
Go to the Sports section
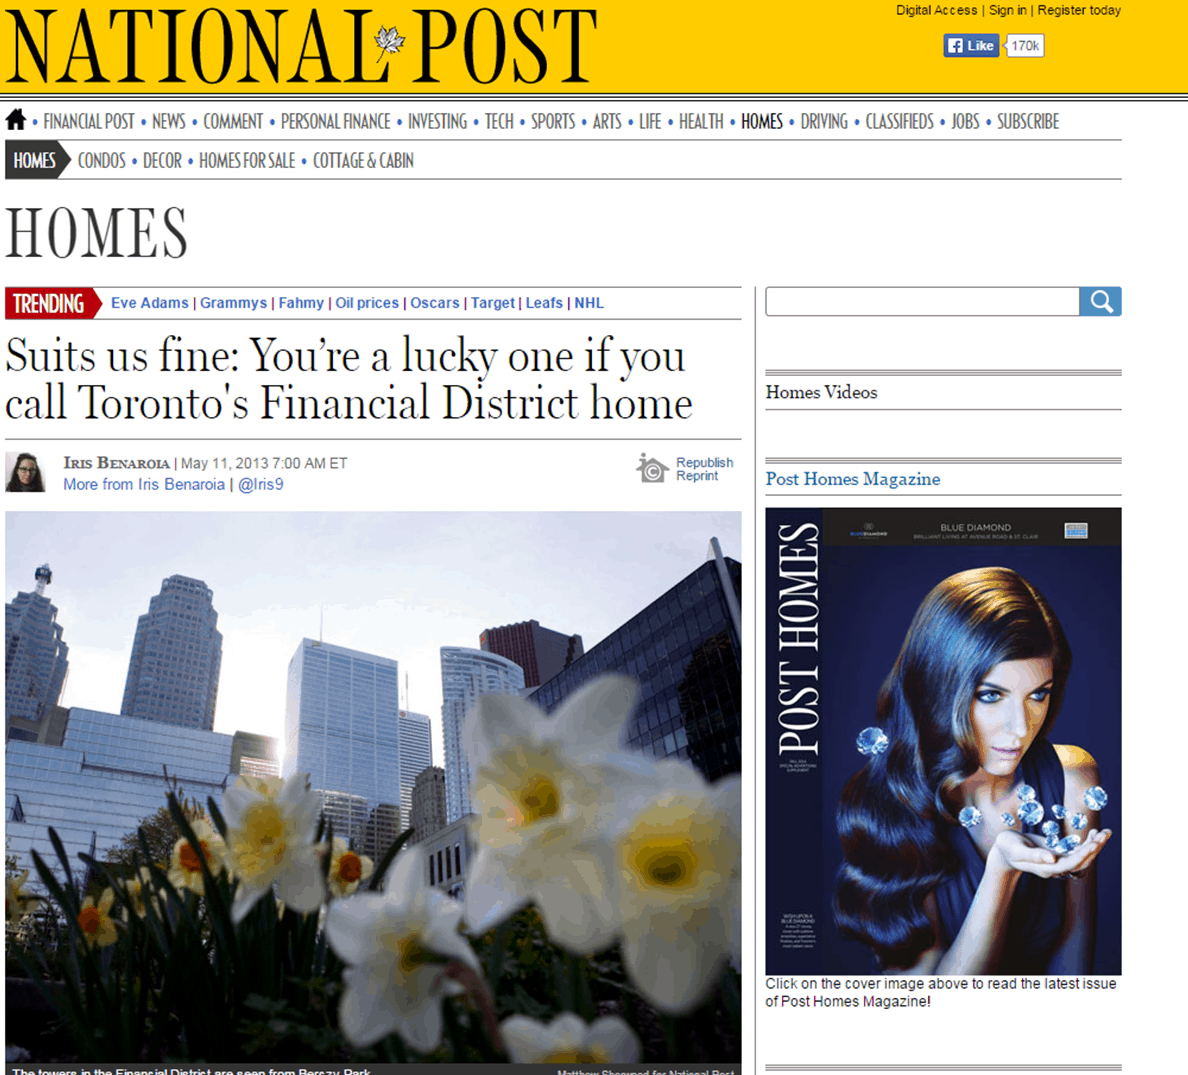(x=553, y=121)
